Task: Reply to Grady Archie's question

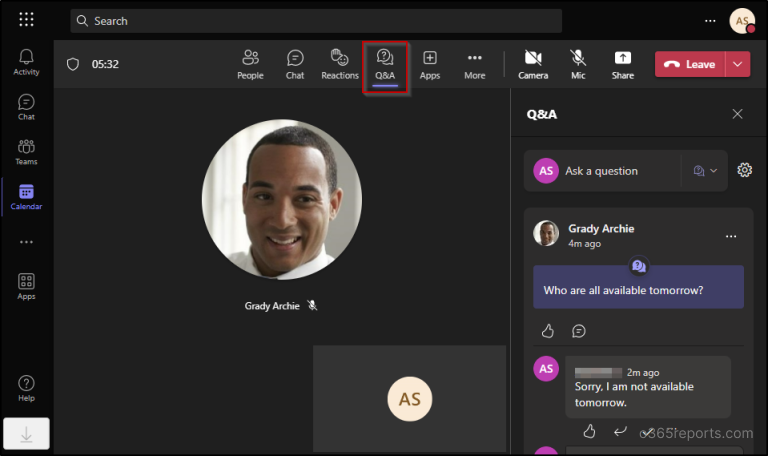Action: click(x=578, y=331)
